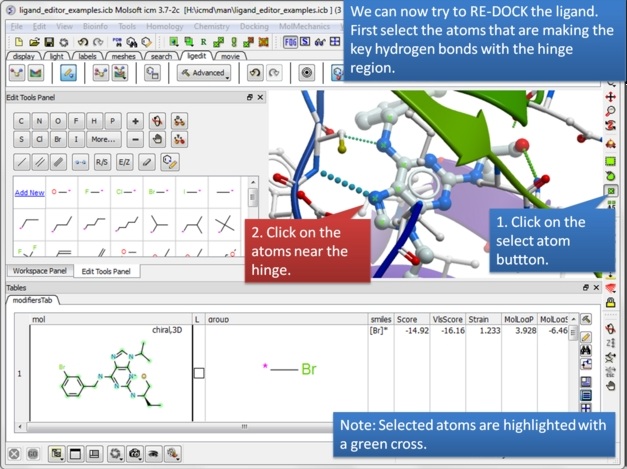Click the E/Z isomer toggle button
This screenshot has width=627, height=469.
click(125, 161)
